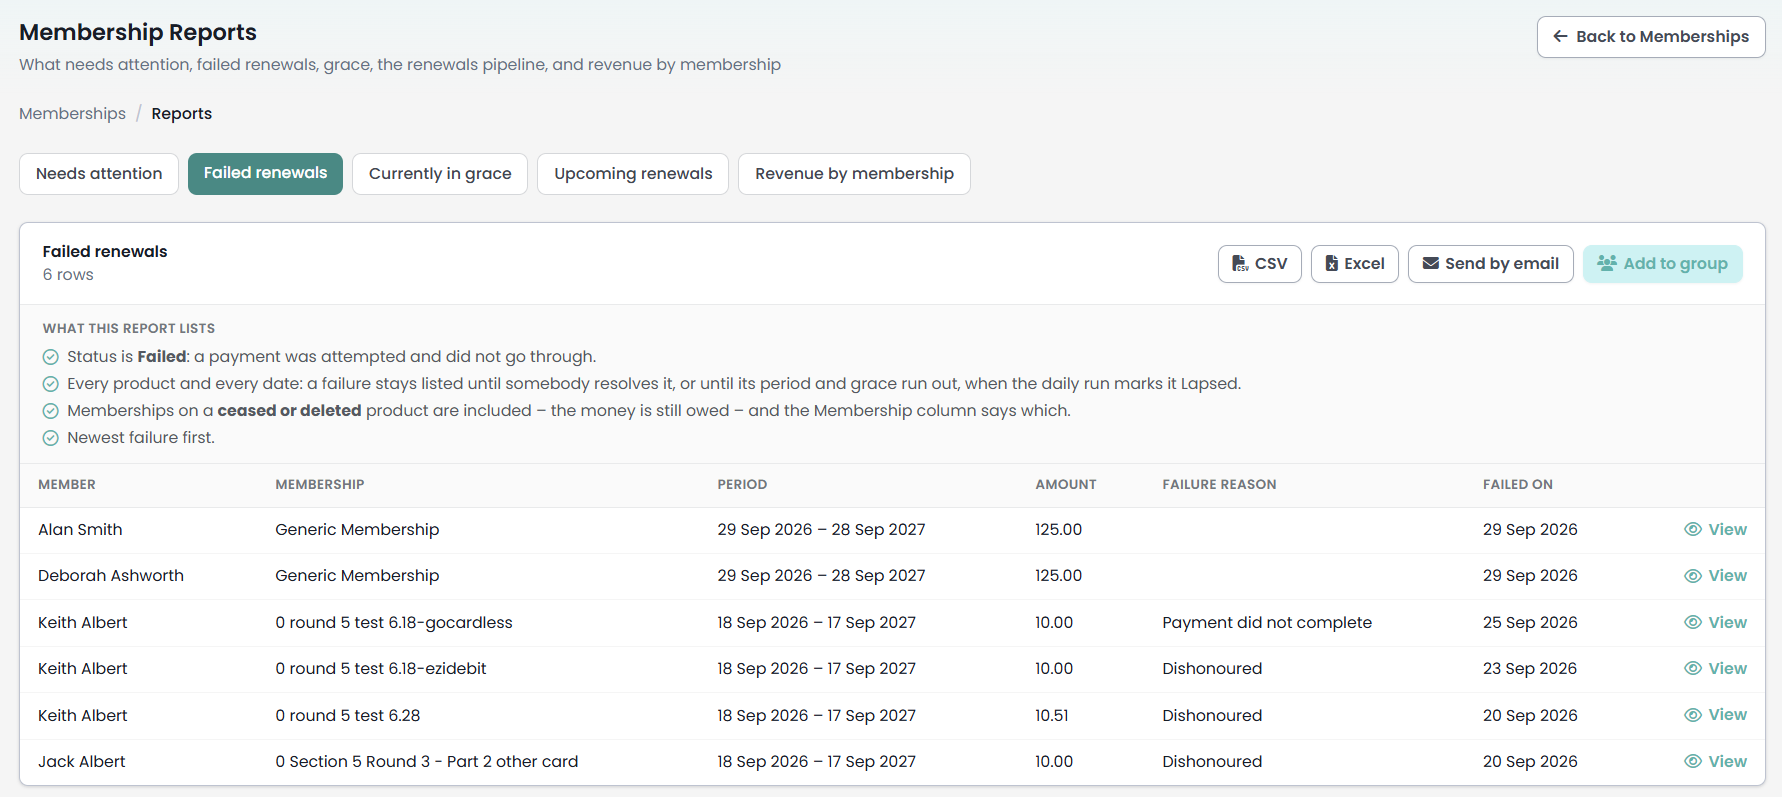Click the eye icon in the ezidebit row
This screenshot has width=1782, height=797.
pyautogui.click(x=1693, y=669)
